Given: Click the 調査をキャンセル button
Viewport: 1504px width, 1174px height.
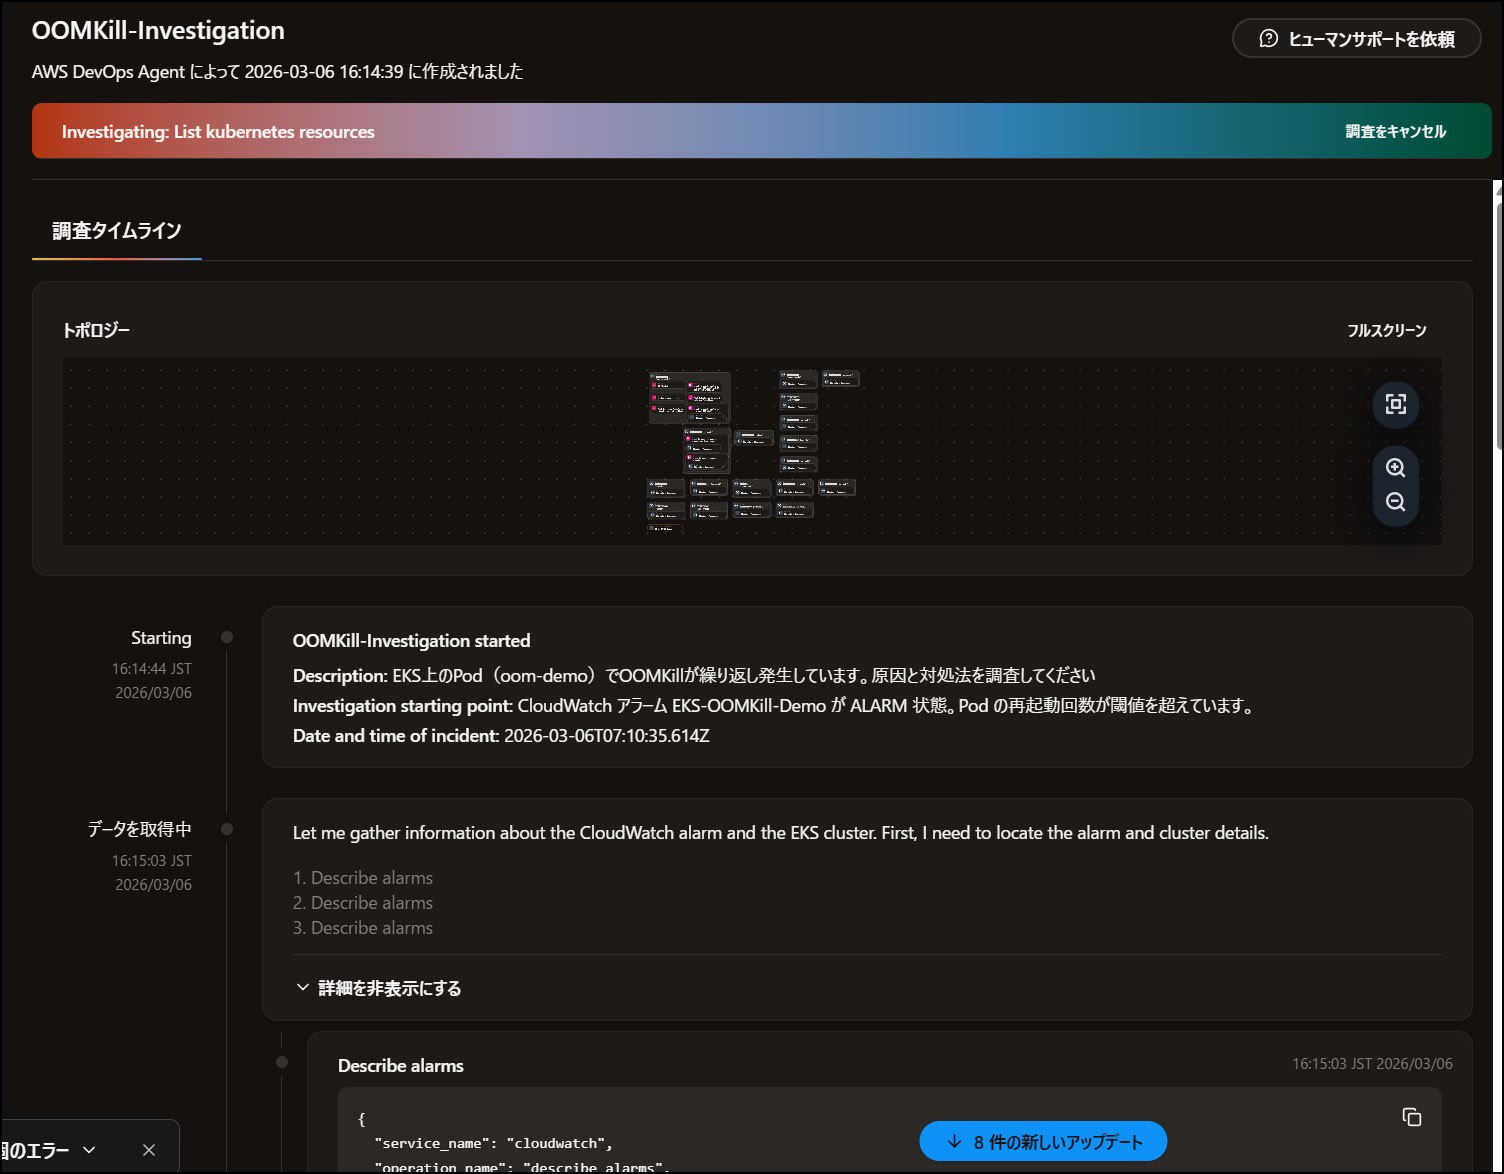Looking at the screenshot, I should [x=1395, y=130].
